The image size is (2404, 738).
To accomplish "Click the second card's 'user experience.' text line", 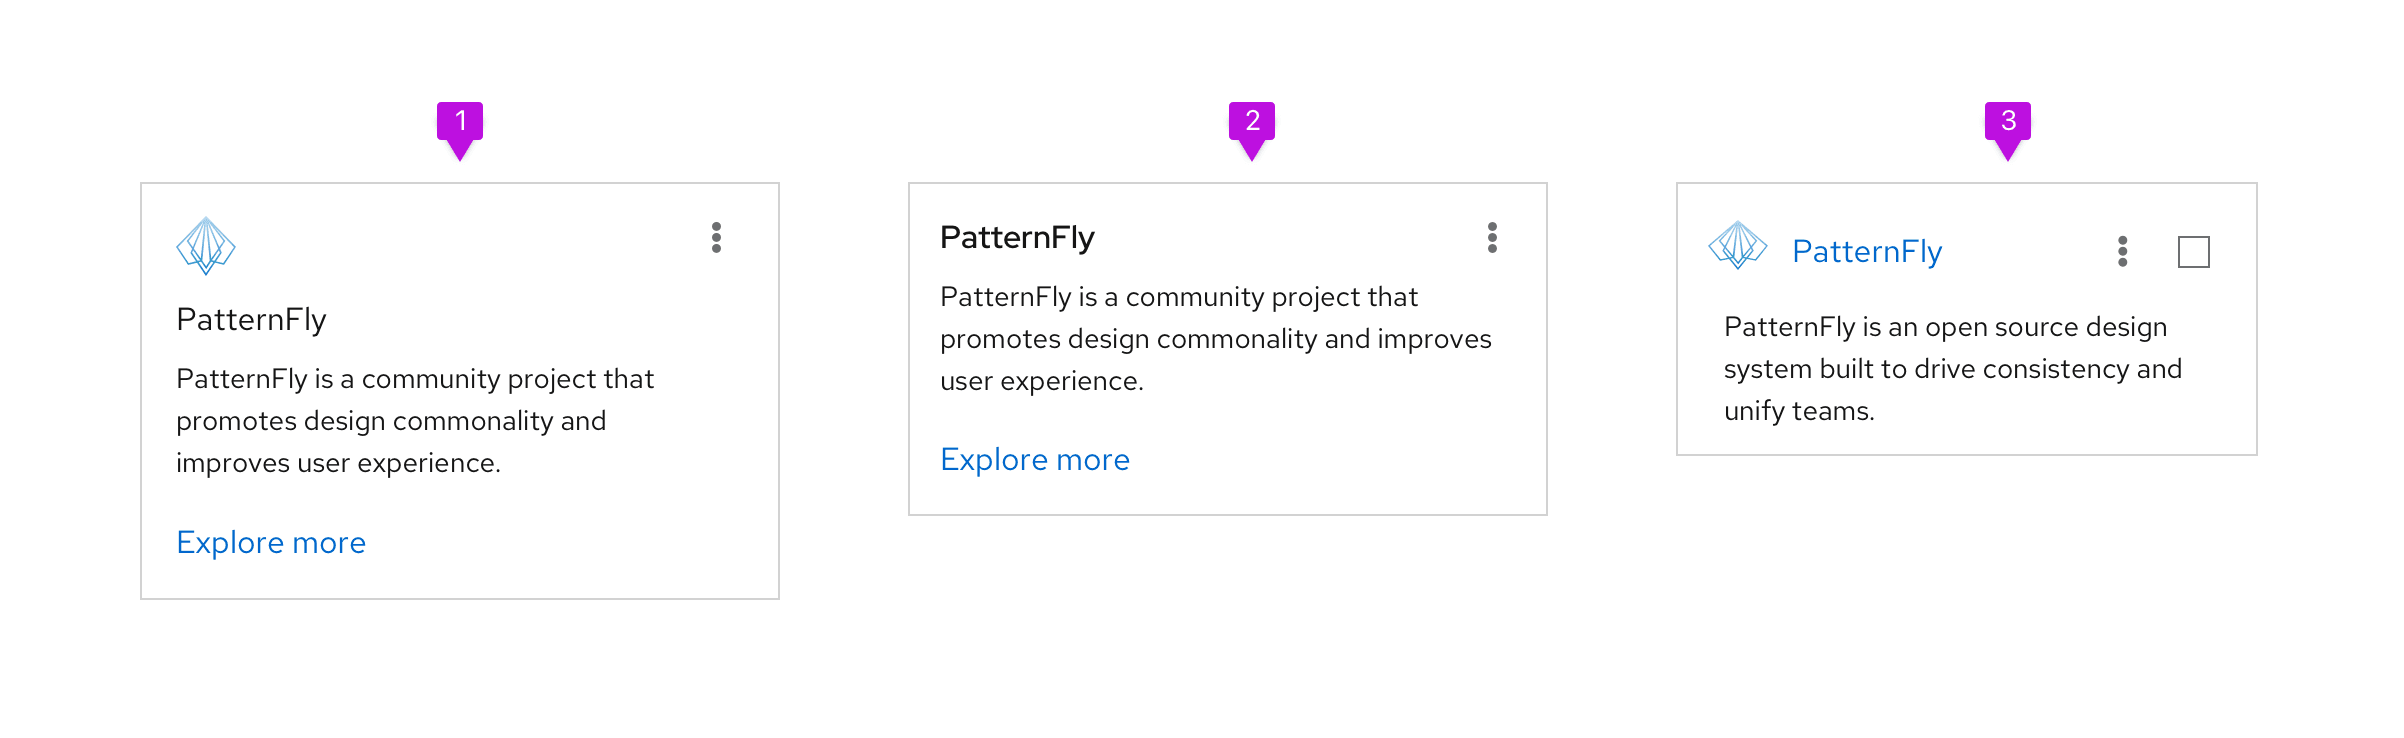I will pyautogui.click(x=1041, y=381).
